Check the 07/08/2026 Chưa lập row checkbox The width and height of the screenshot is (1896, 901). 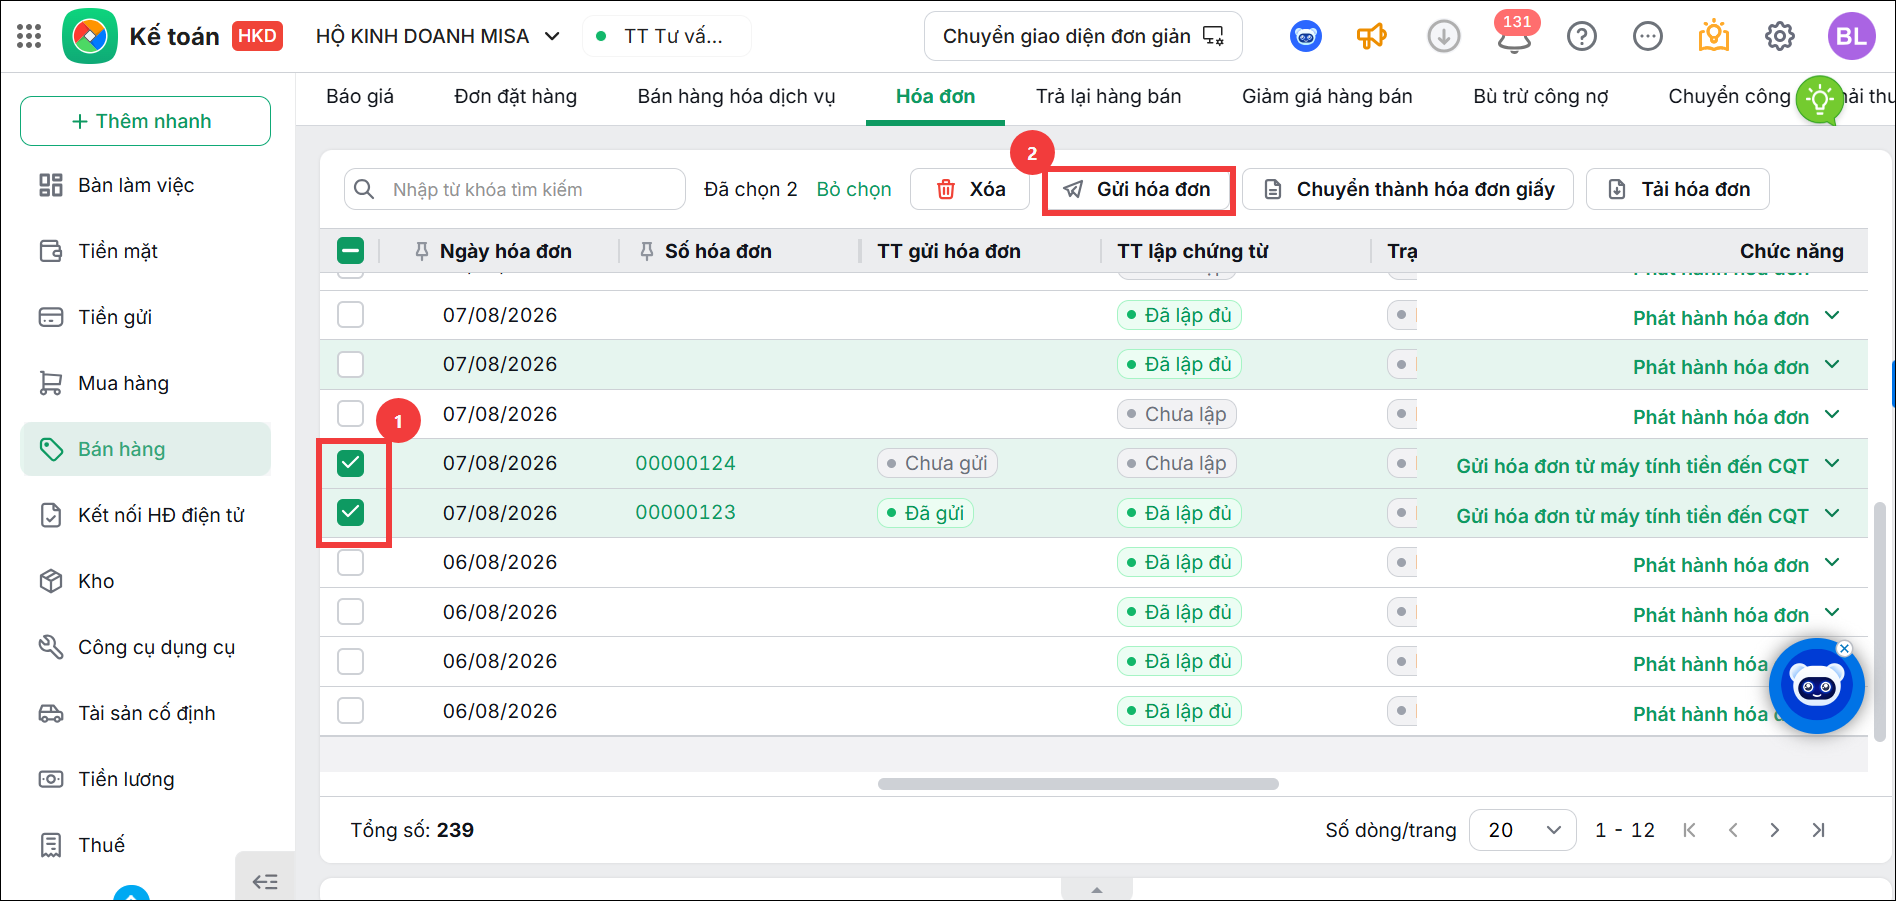(x=351, y=414)
